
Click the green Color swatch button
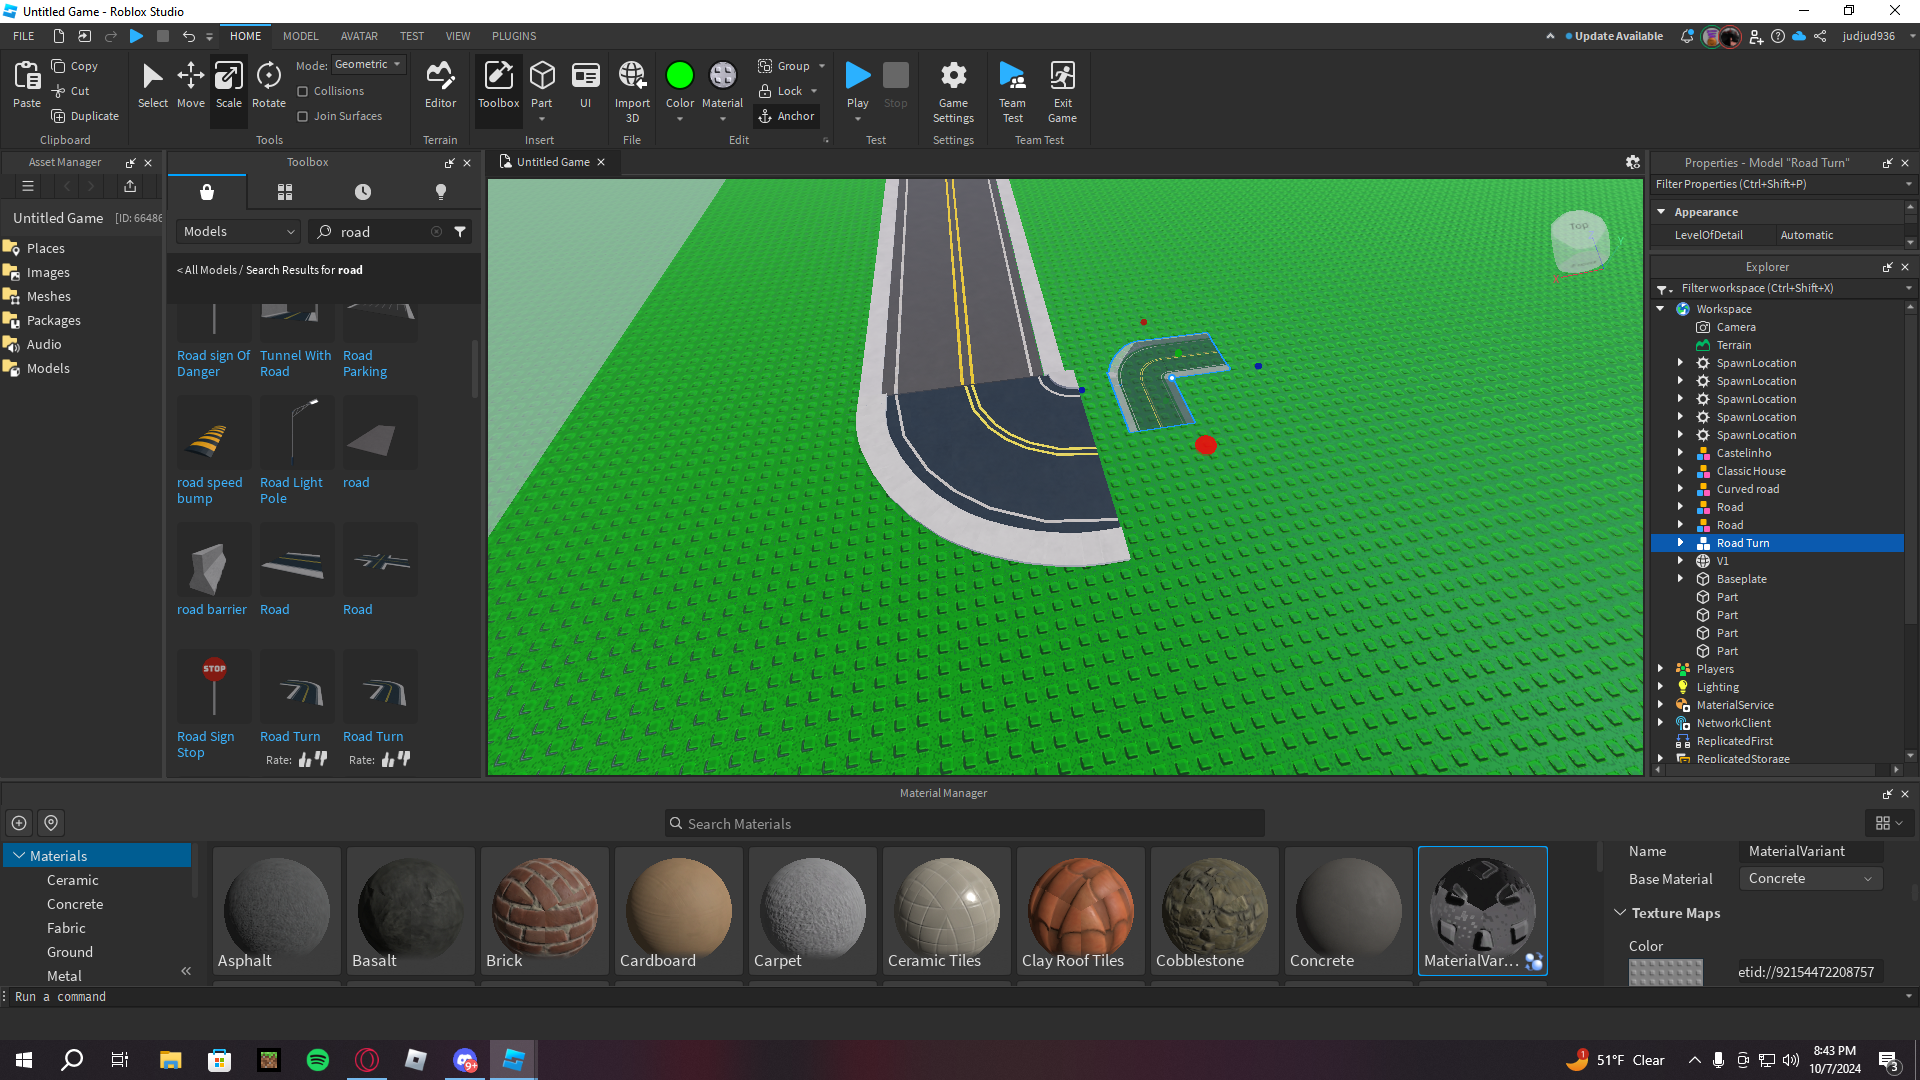[679, 76]
